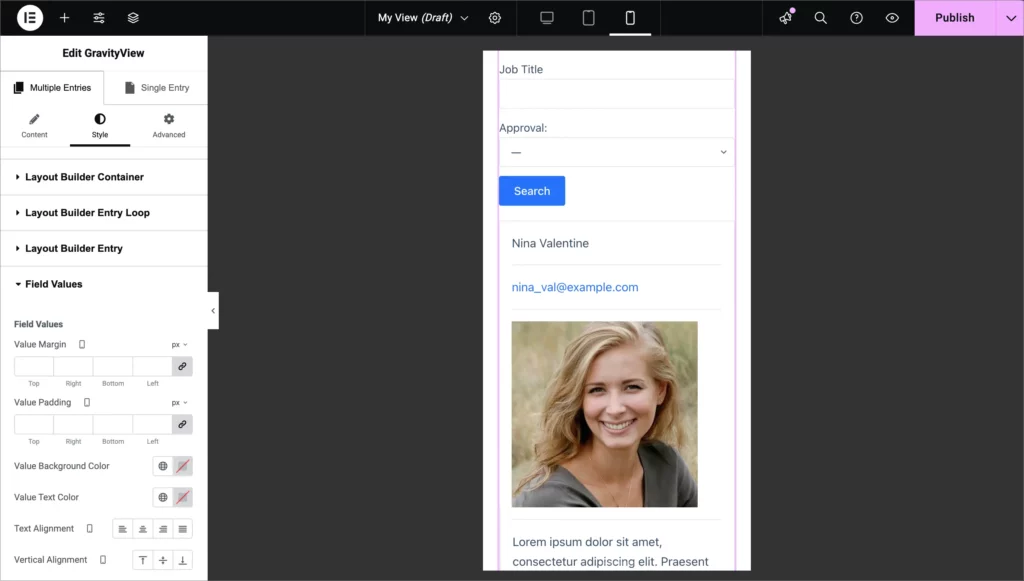This screenshot has height=581, width=1024.
Task: Switch preview to tablet device mode
Action: 587,17
